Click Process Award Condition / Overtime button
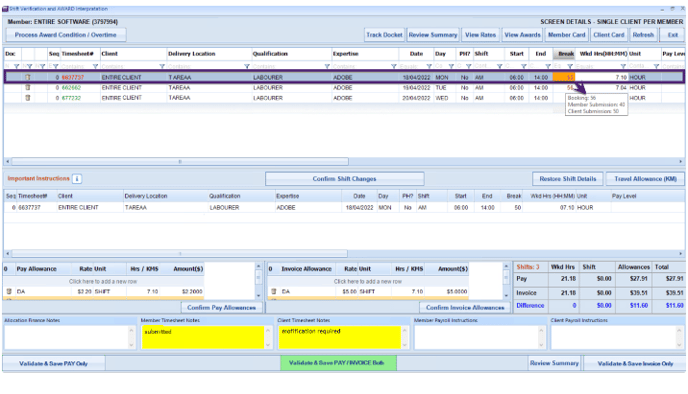This screenshot has height=394, width=688. pyautogui.click(x=66, y=35)
